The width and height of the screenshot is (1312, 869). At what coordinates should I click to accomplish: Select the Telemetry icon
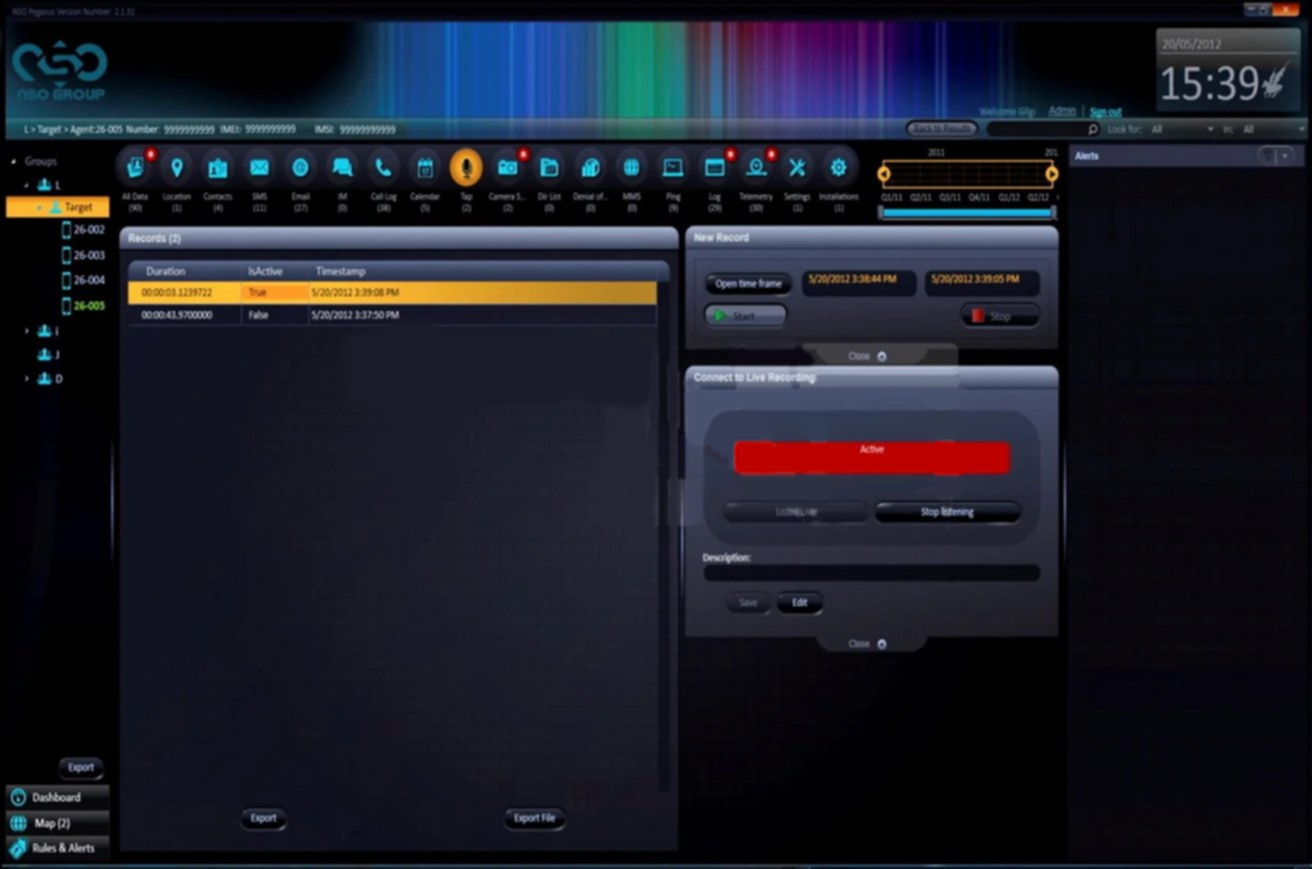tap(756, 167)
